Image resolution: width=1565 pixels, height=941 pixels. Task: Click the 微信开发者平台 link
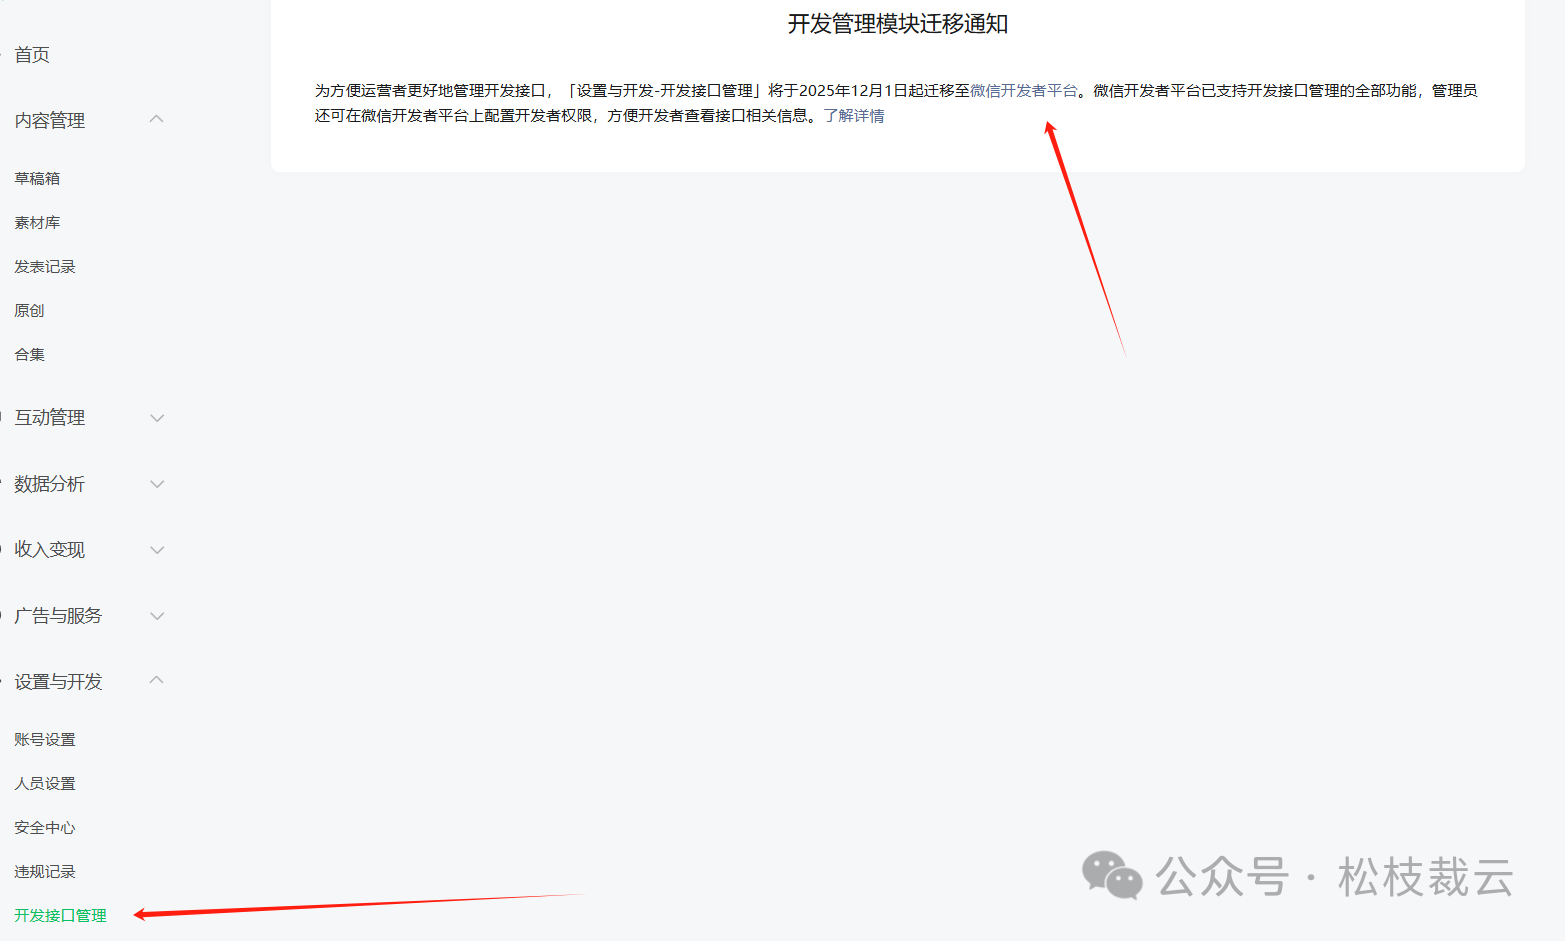tap(1023, 90)
